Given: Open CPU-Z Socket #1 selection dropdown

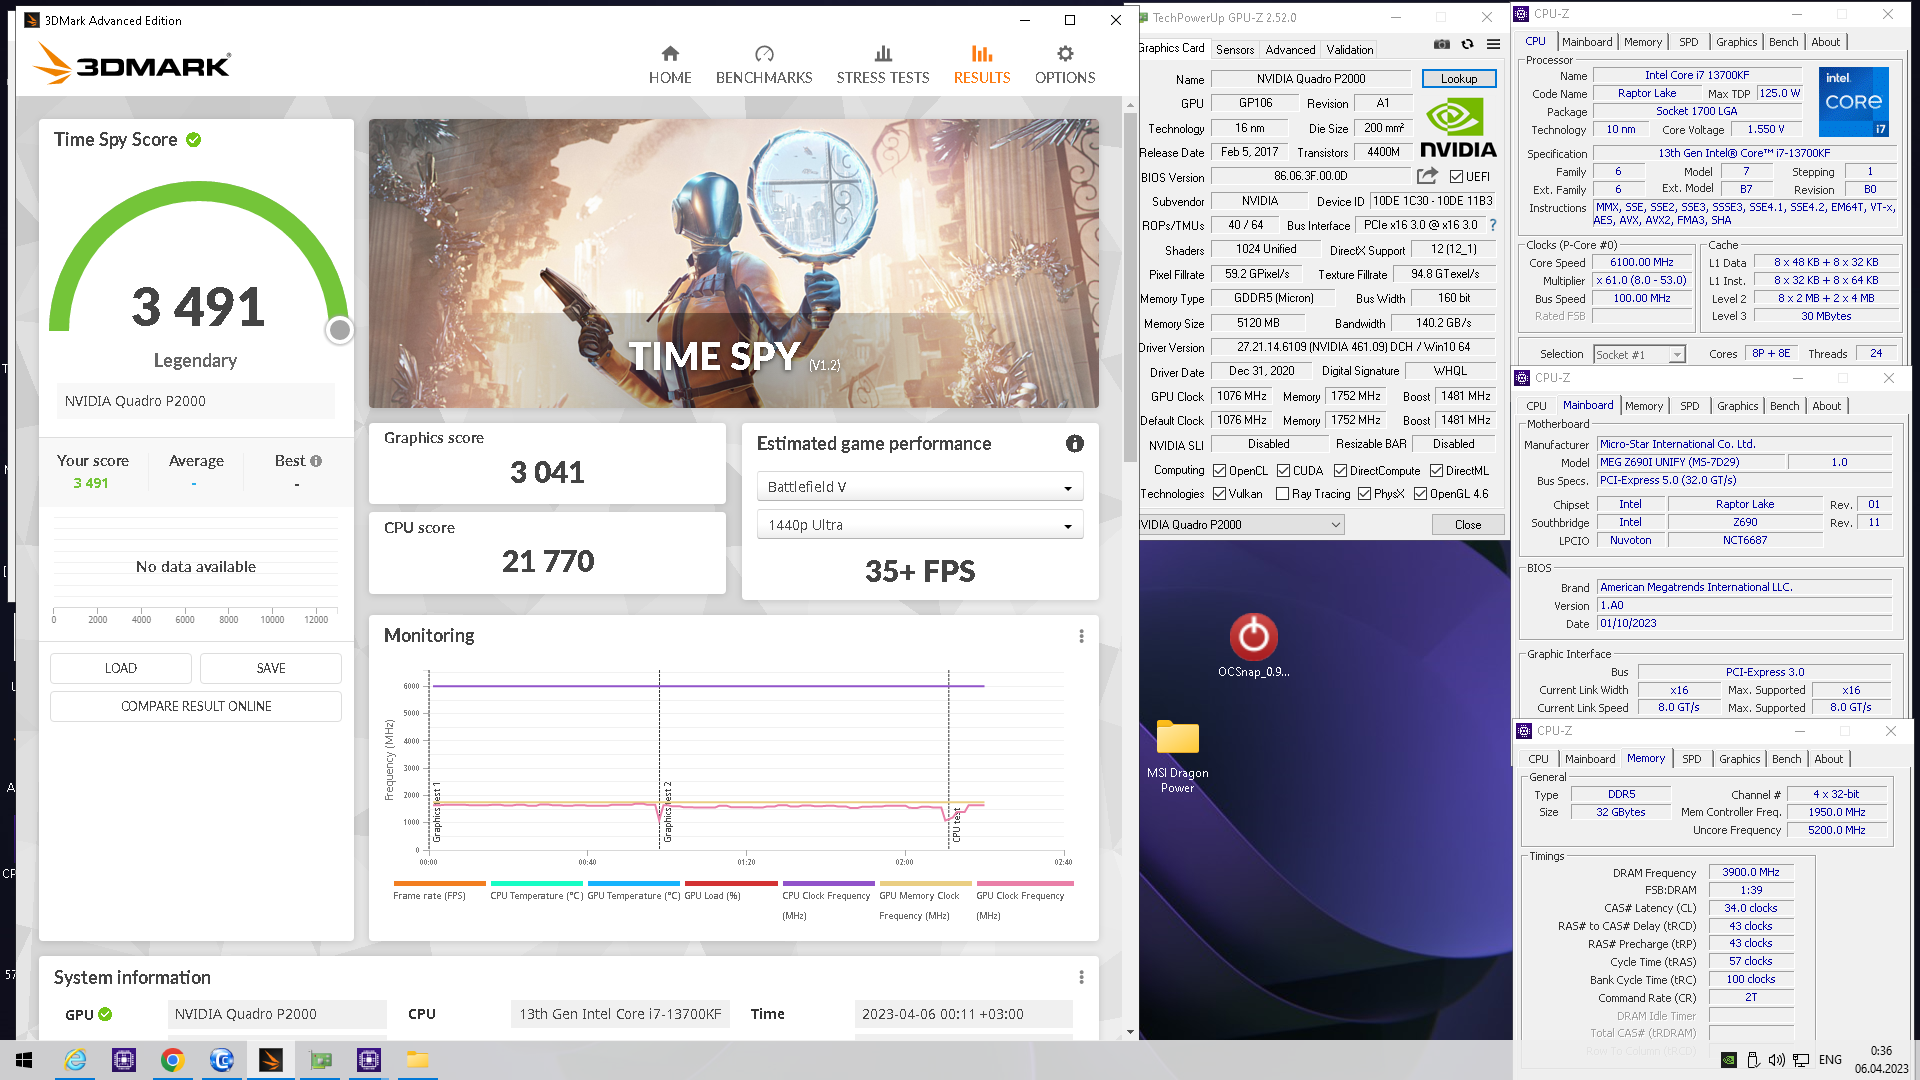Looking at the screenshot, I should 1639,354.
